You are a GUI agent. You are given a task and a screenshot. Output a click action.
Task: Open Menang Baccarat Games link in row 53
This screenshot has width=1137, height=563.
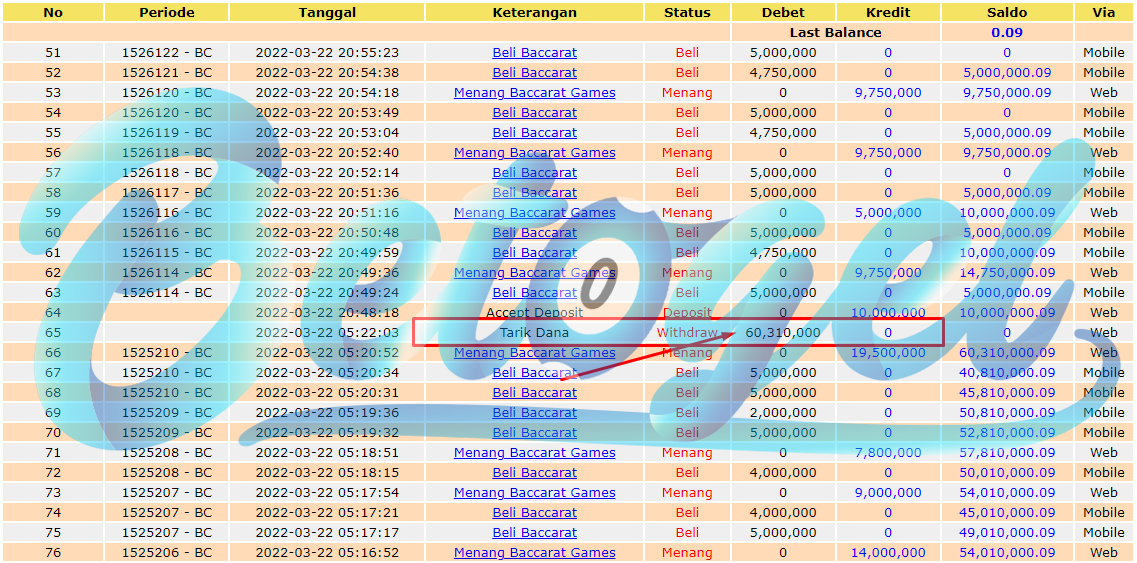pos(534,93)
